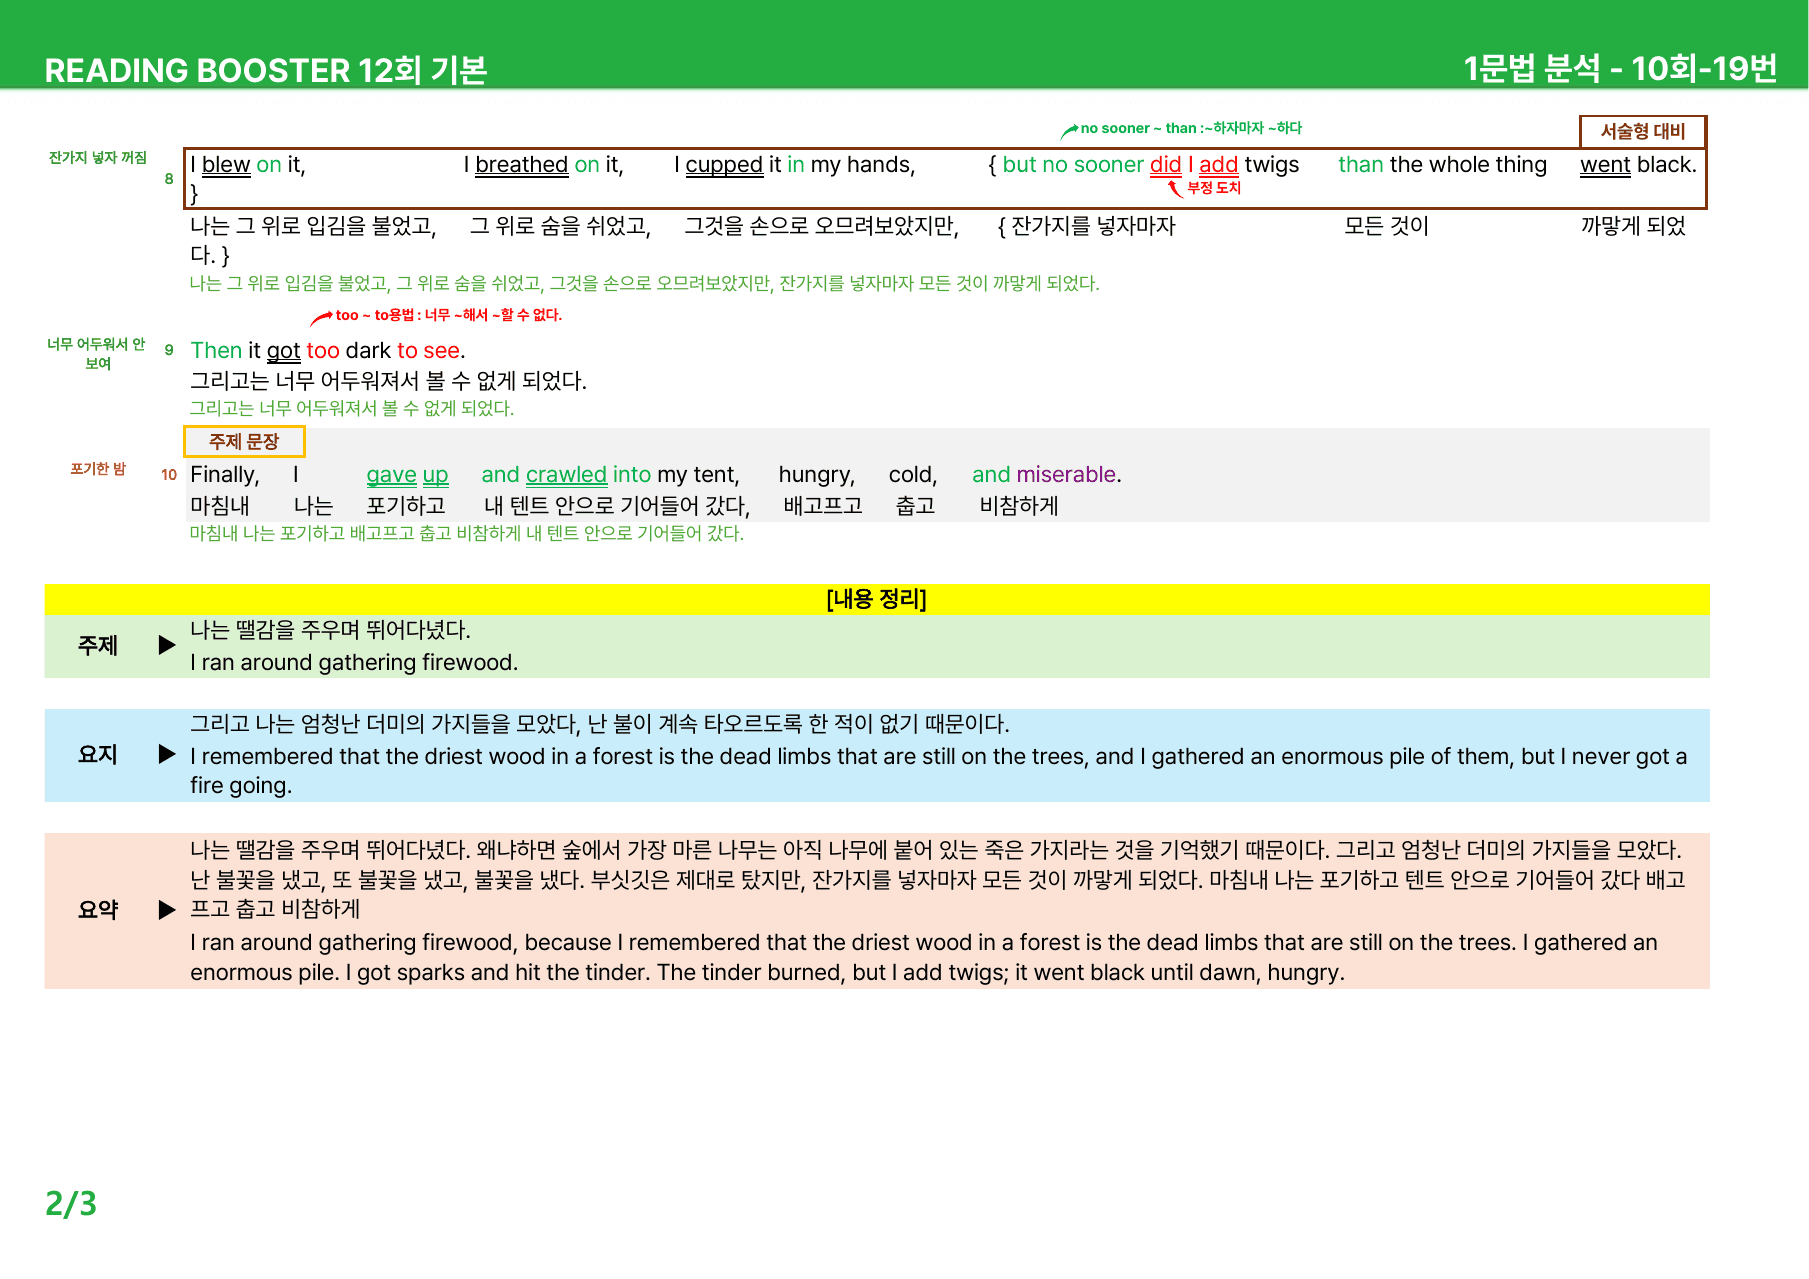The height and width of the screenshot is (1279, 1809).
Task: Click the annotation 부정 도치
Action: pos(1214,188)
